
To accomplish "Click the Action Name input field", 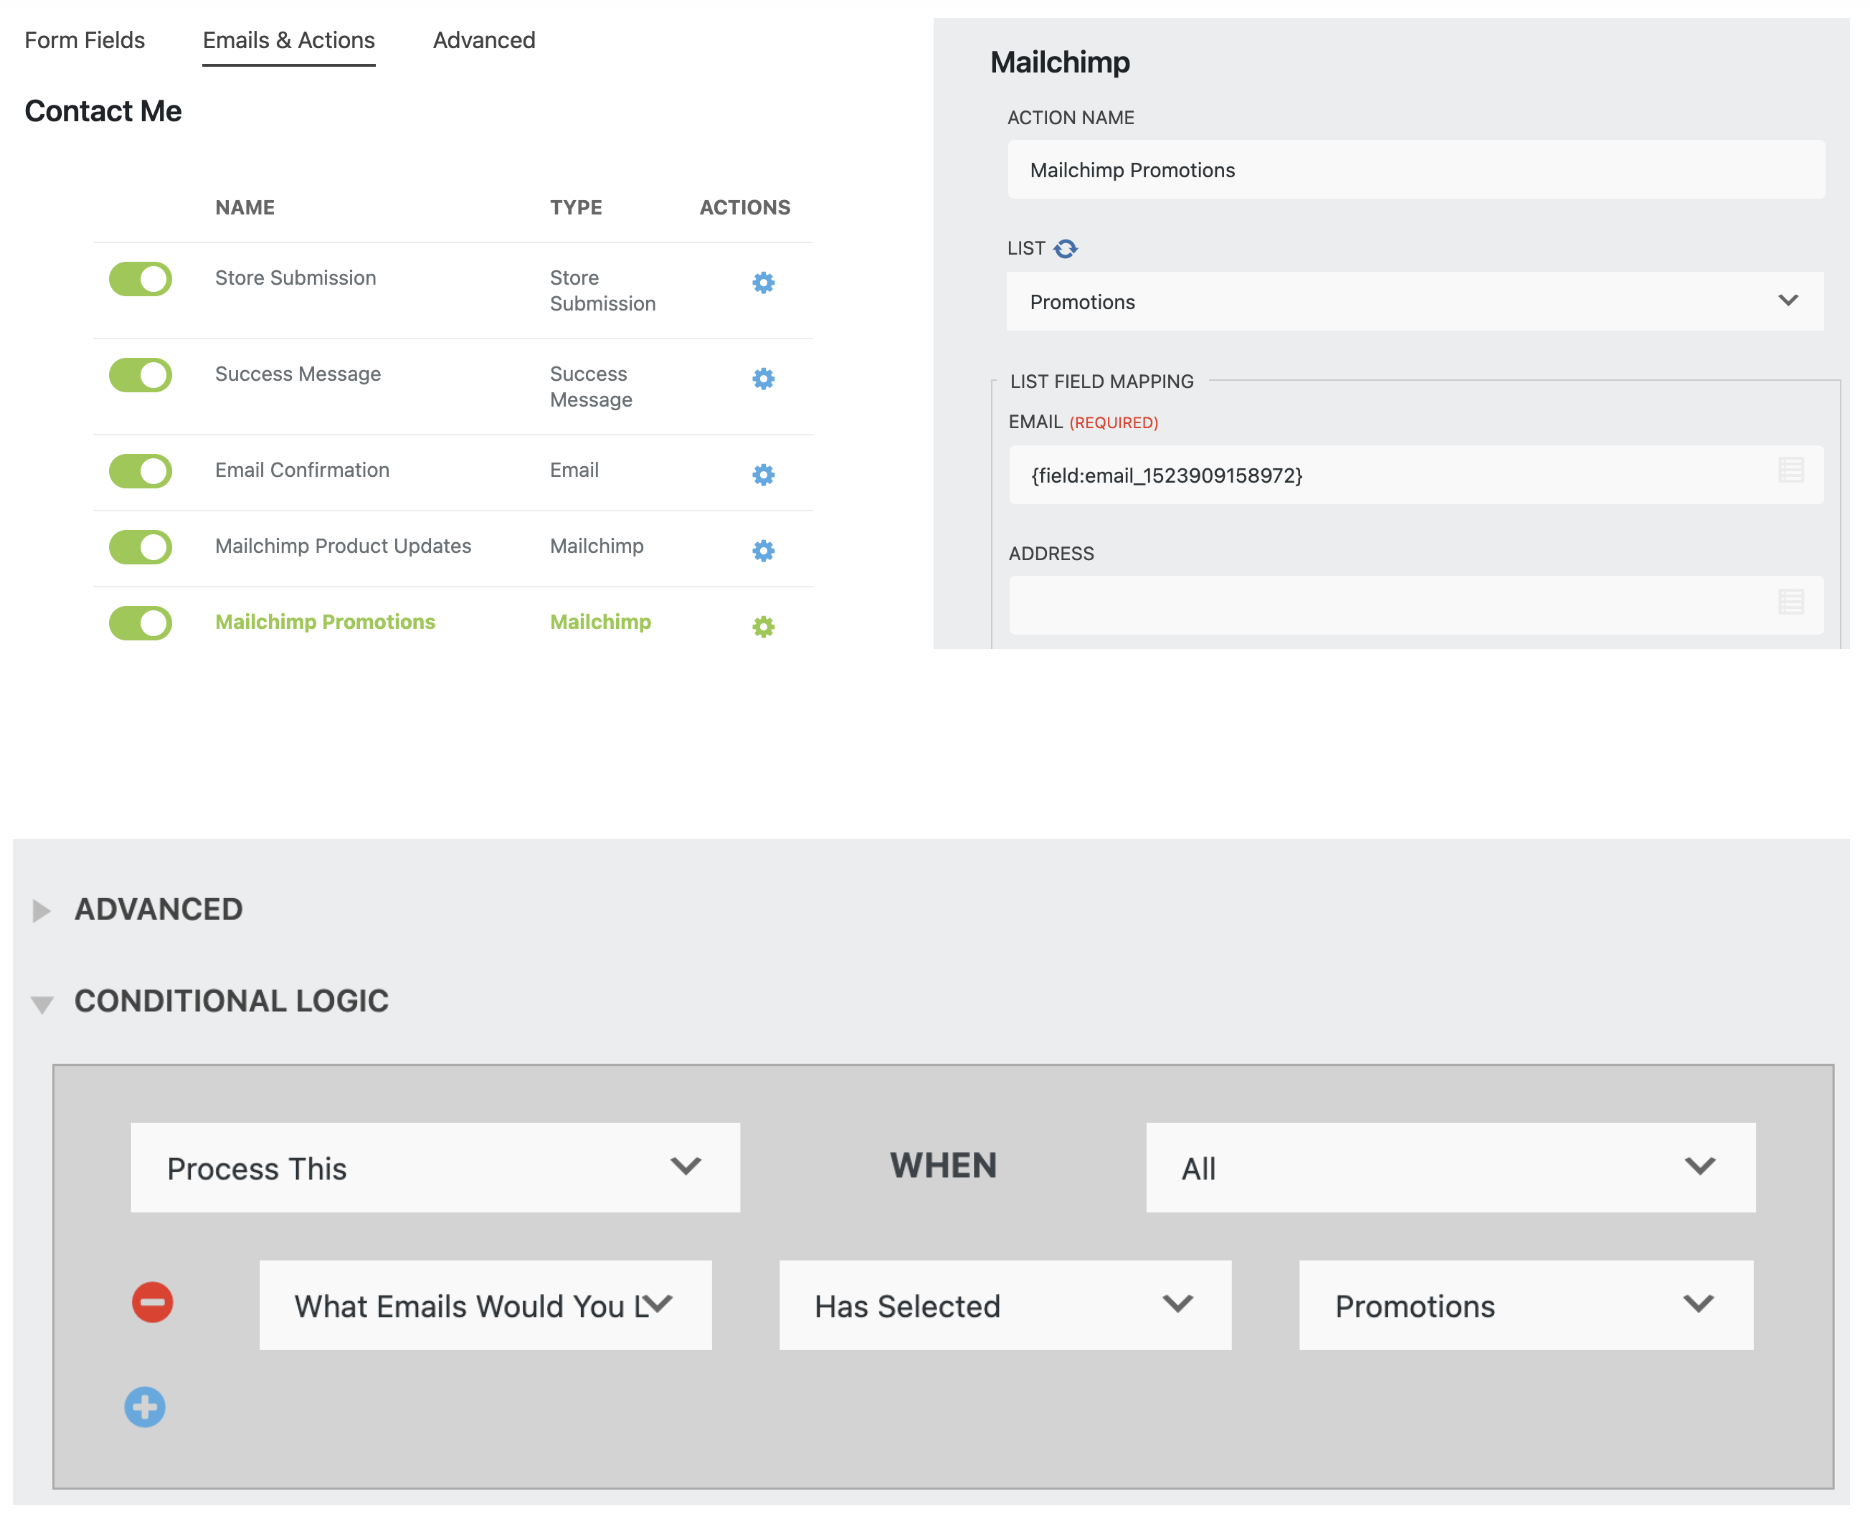I will click(1414, 169).
